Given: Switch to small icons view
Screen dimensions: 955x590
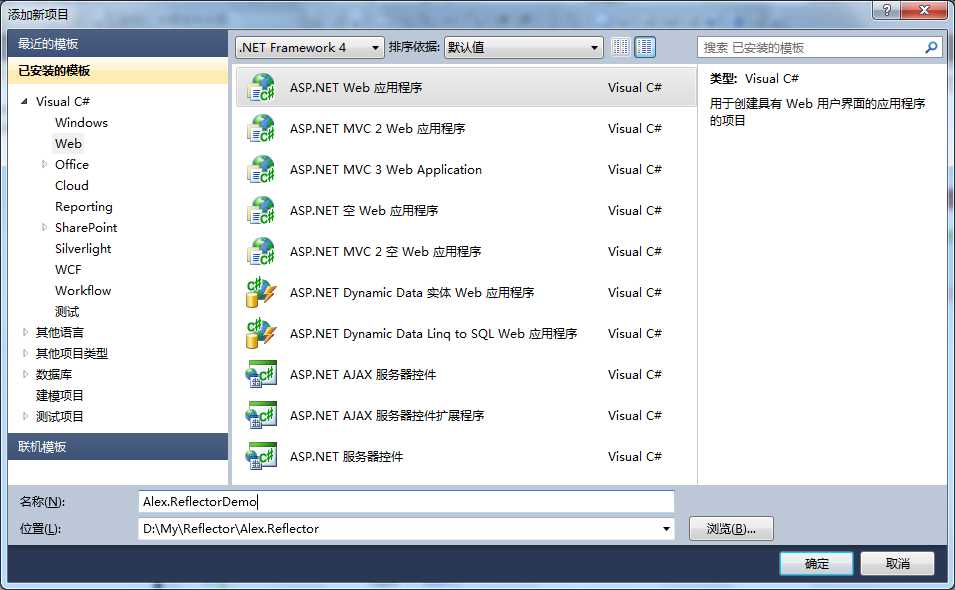Looking at the screenshot, I should (620, 47).
